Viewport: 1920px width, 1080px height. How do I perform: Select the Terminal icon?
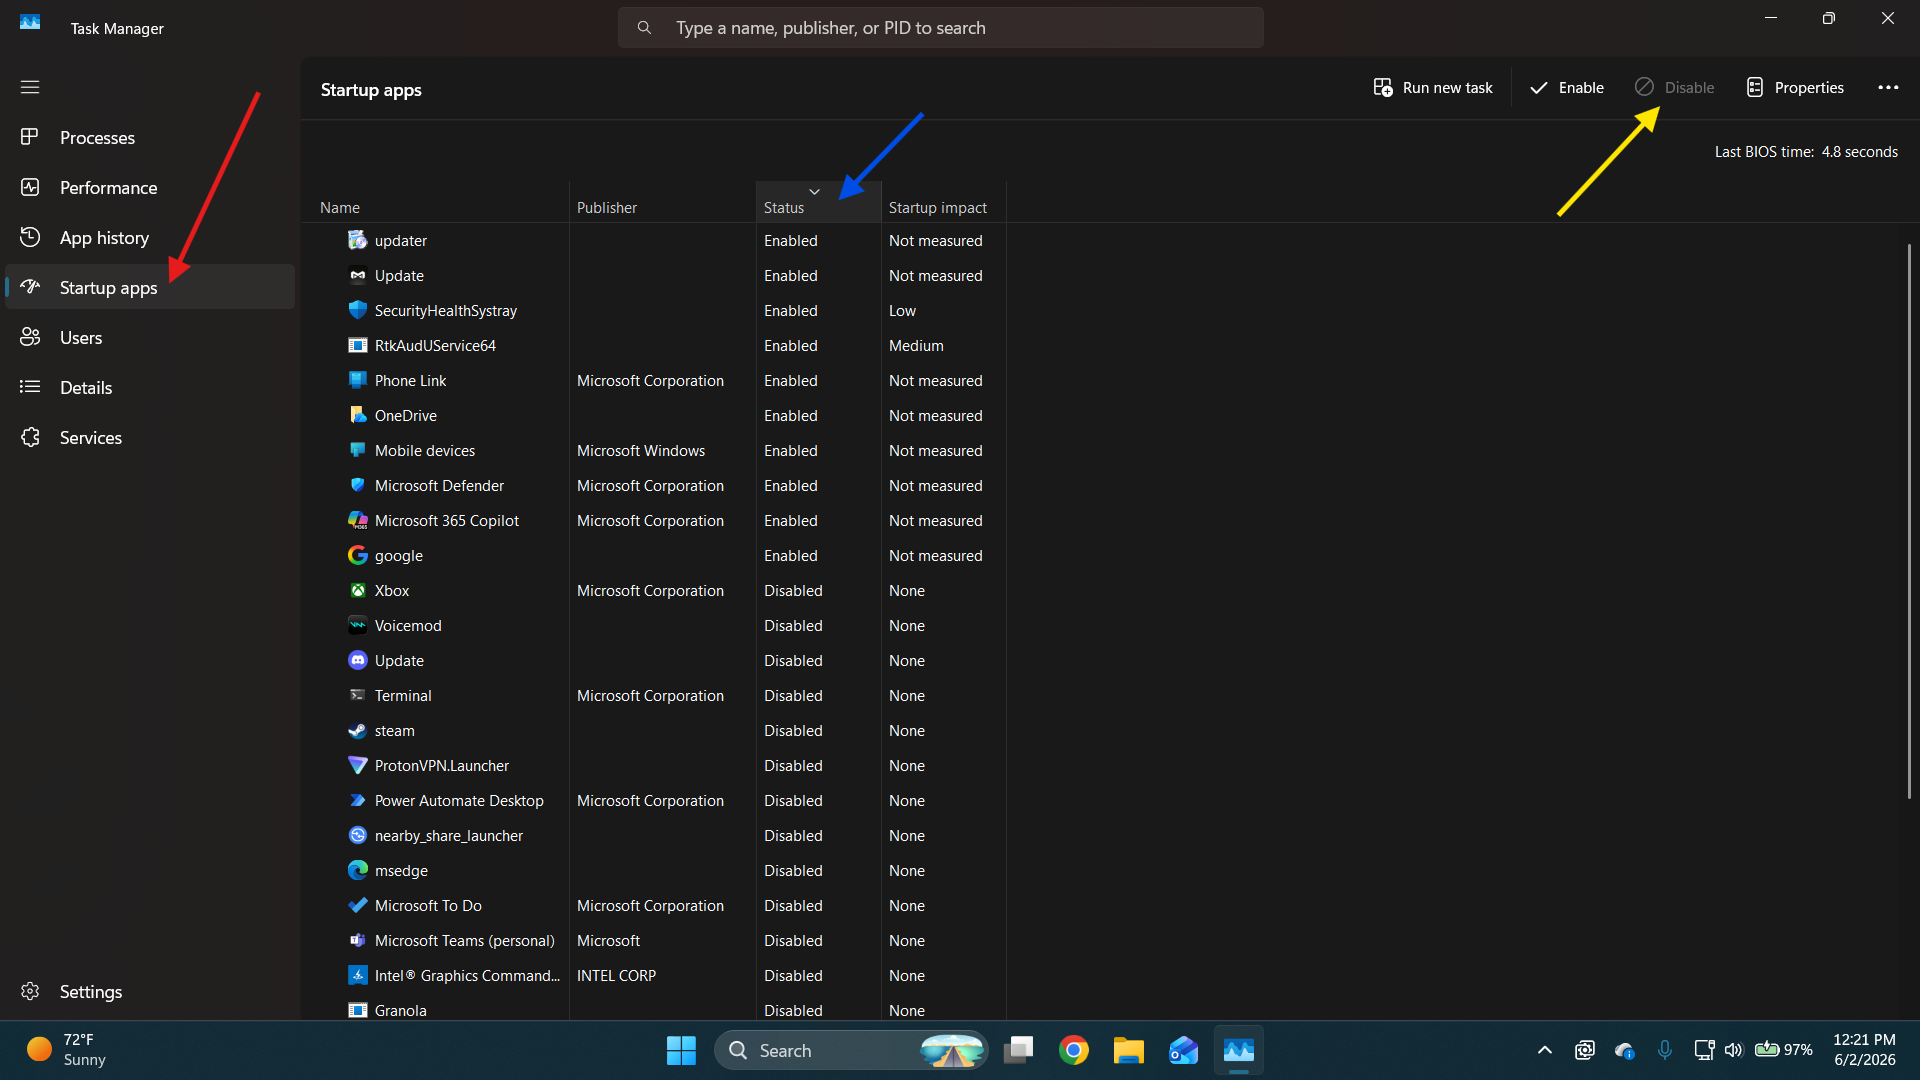tap(357, 695)
